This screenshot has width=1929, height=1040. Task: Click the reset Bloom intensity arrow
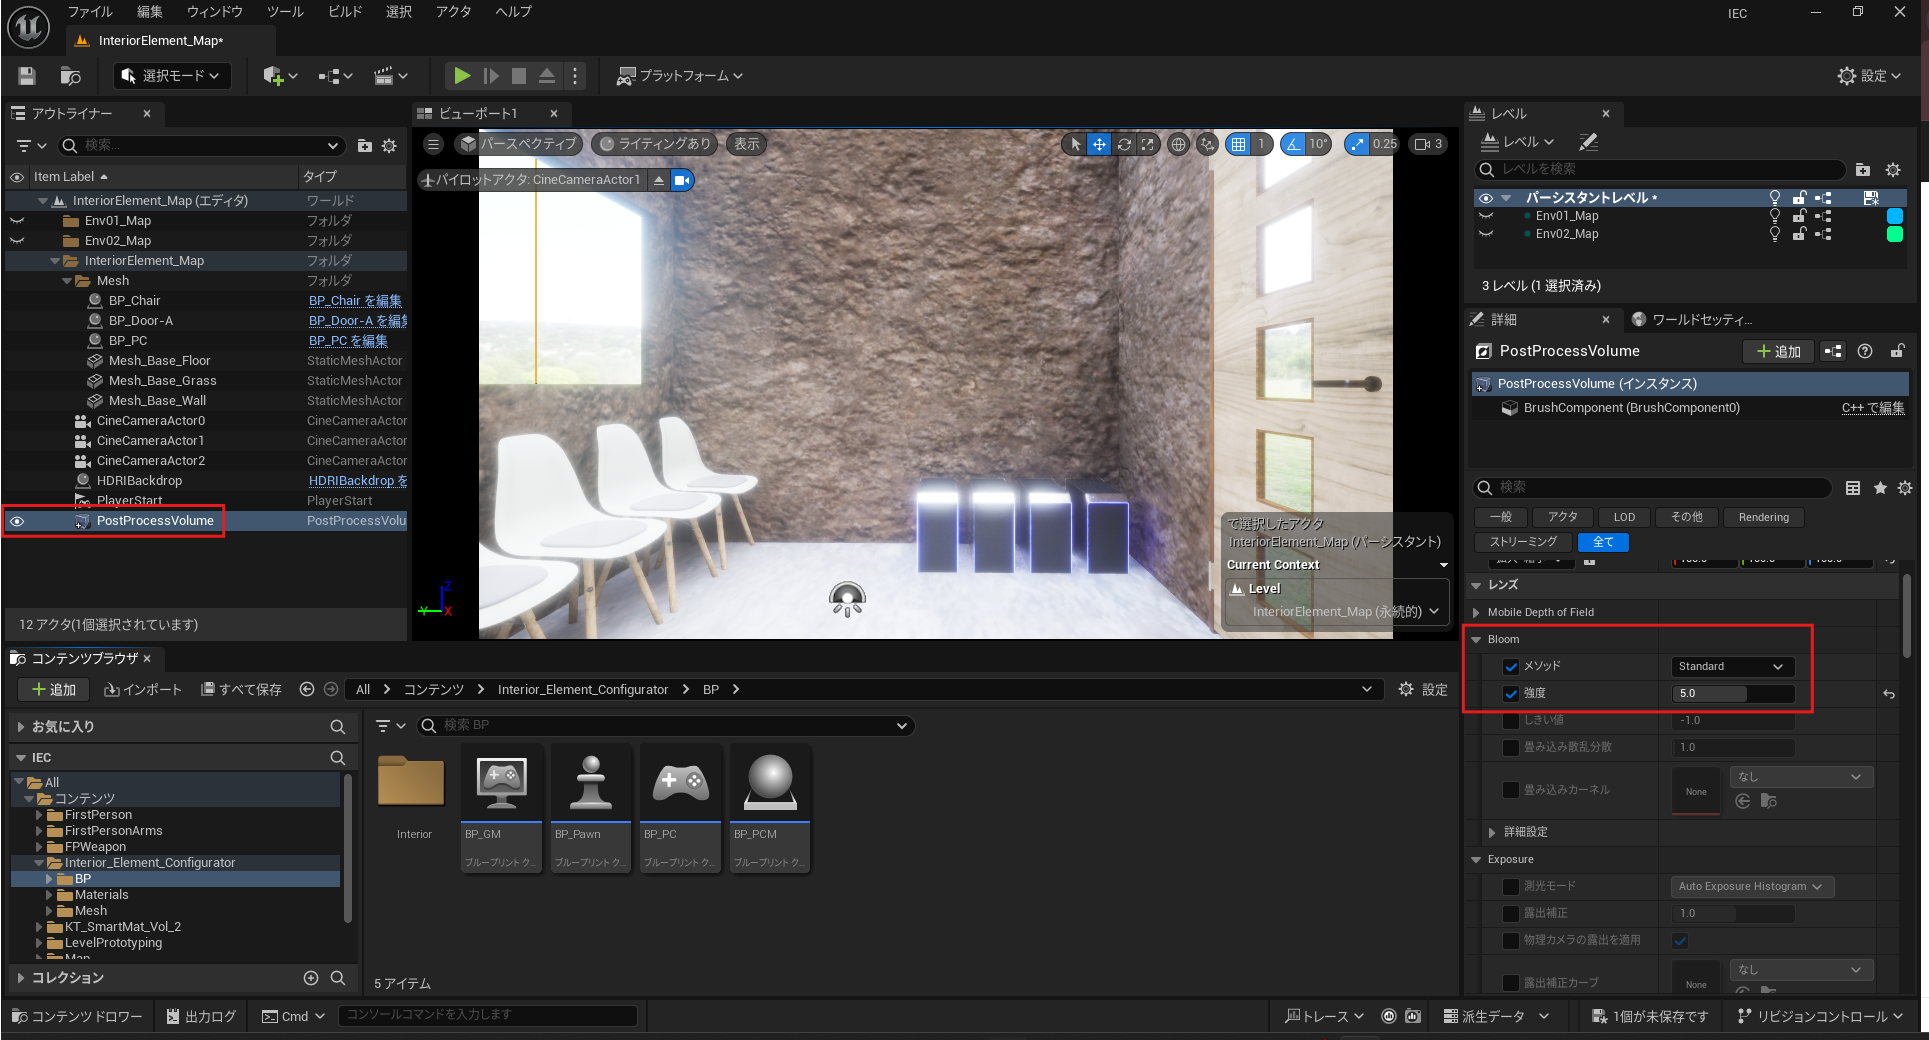tap(1889, 694)
